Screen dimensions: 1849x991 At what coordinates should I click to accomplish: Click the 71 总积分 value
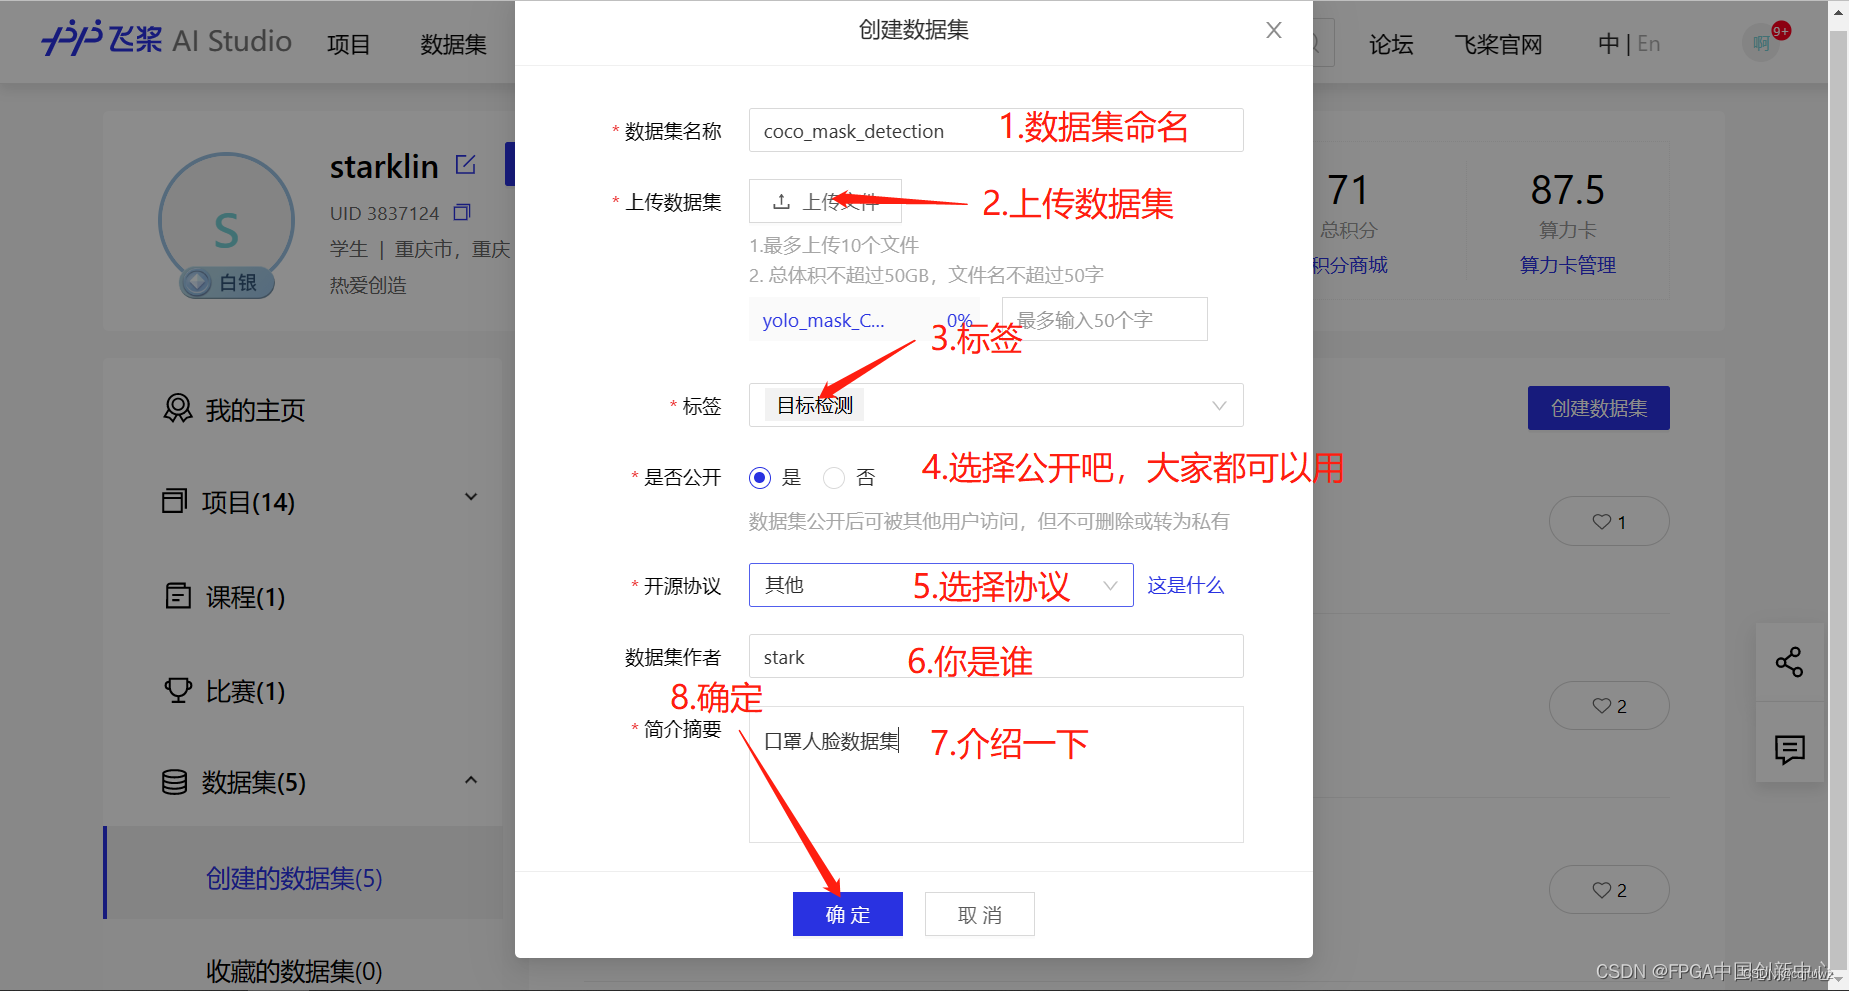[1347, 190]
